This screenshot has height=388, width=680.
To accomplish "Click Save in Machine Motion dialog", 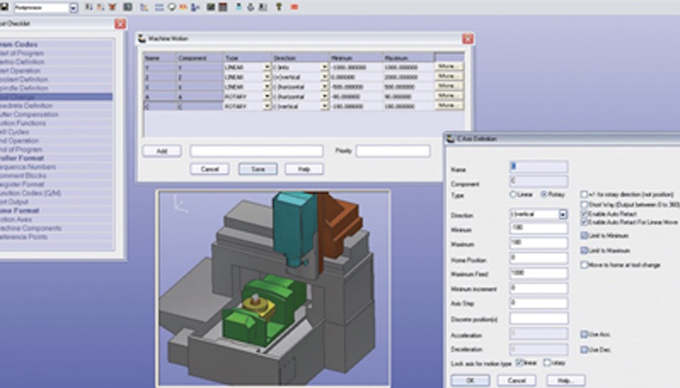I will point(258,169).
